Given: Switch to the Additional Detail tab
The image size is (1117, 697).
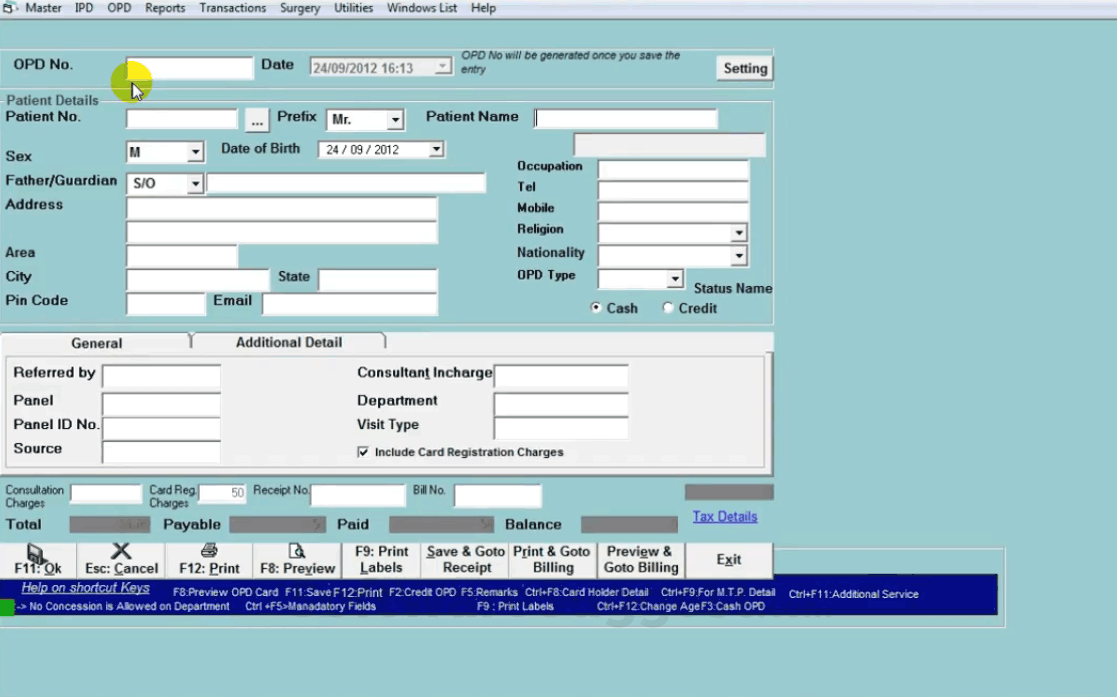Looking at the screenshot, I should 288,342.
